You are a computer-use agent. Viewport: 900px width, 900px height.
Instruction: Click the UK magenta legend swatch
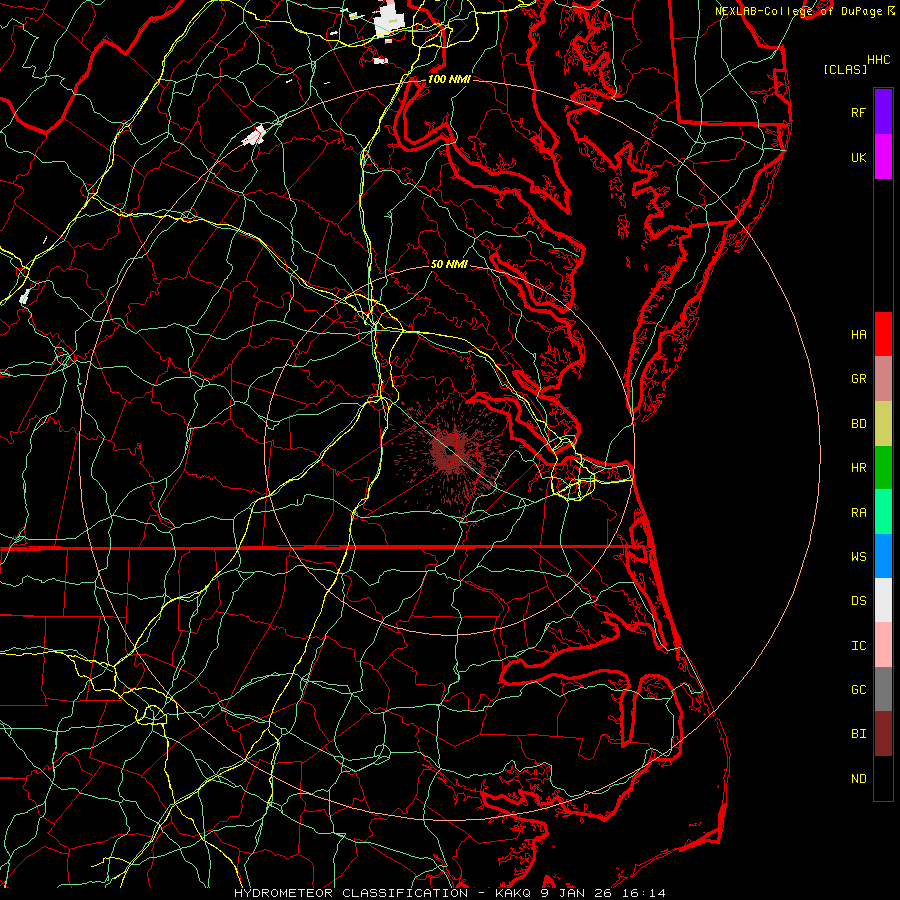(883, 157)
